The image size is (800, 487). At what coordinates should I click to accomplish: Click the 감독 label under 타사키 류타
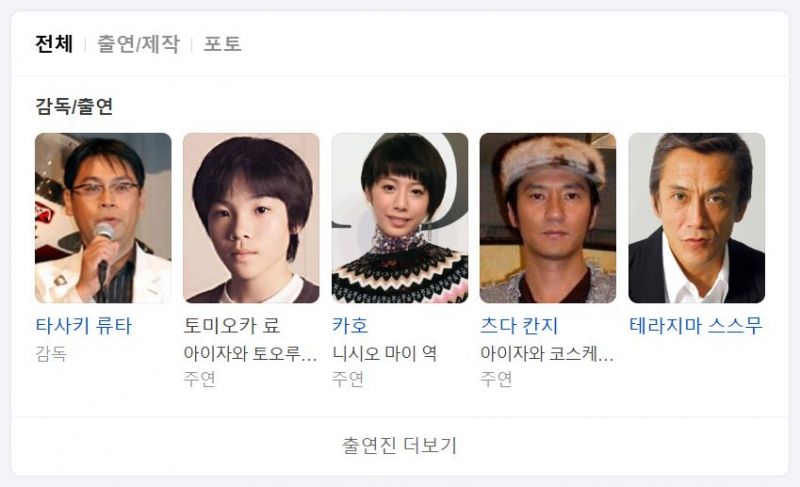(x=51, y=353)
